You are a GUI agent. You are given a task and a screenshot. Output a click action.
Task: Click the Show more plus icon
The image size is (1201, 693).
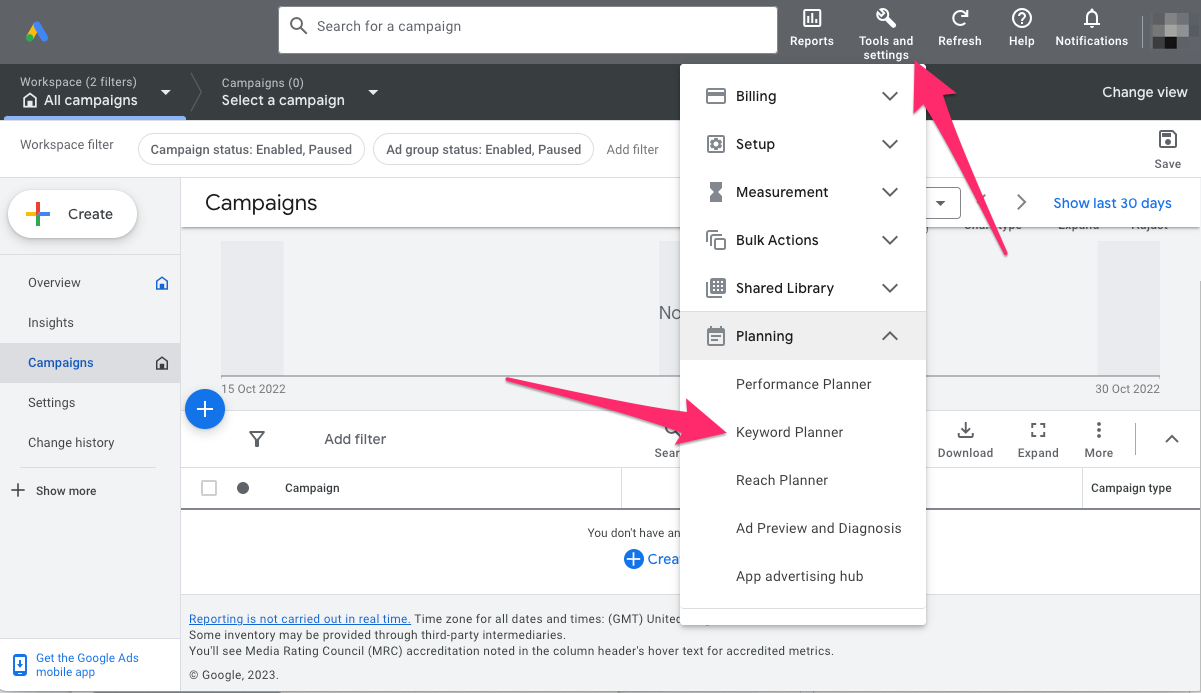(17, 491)
